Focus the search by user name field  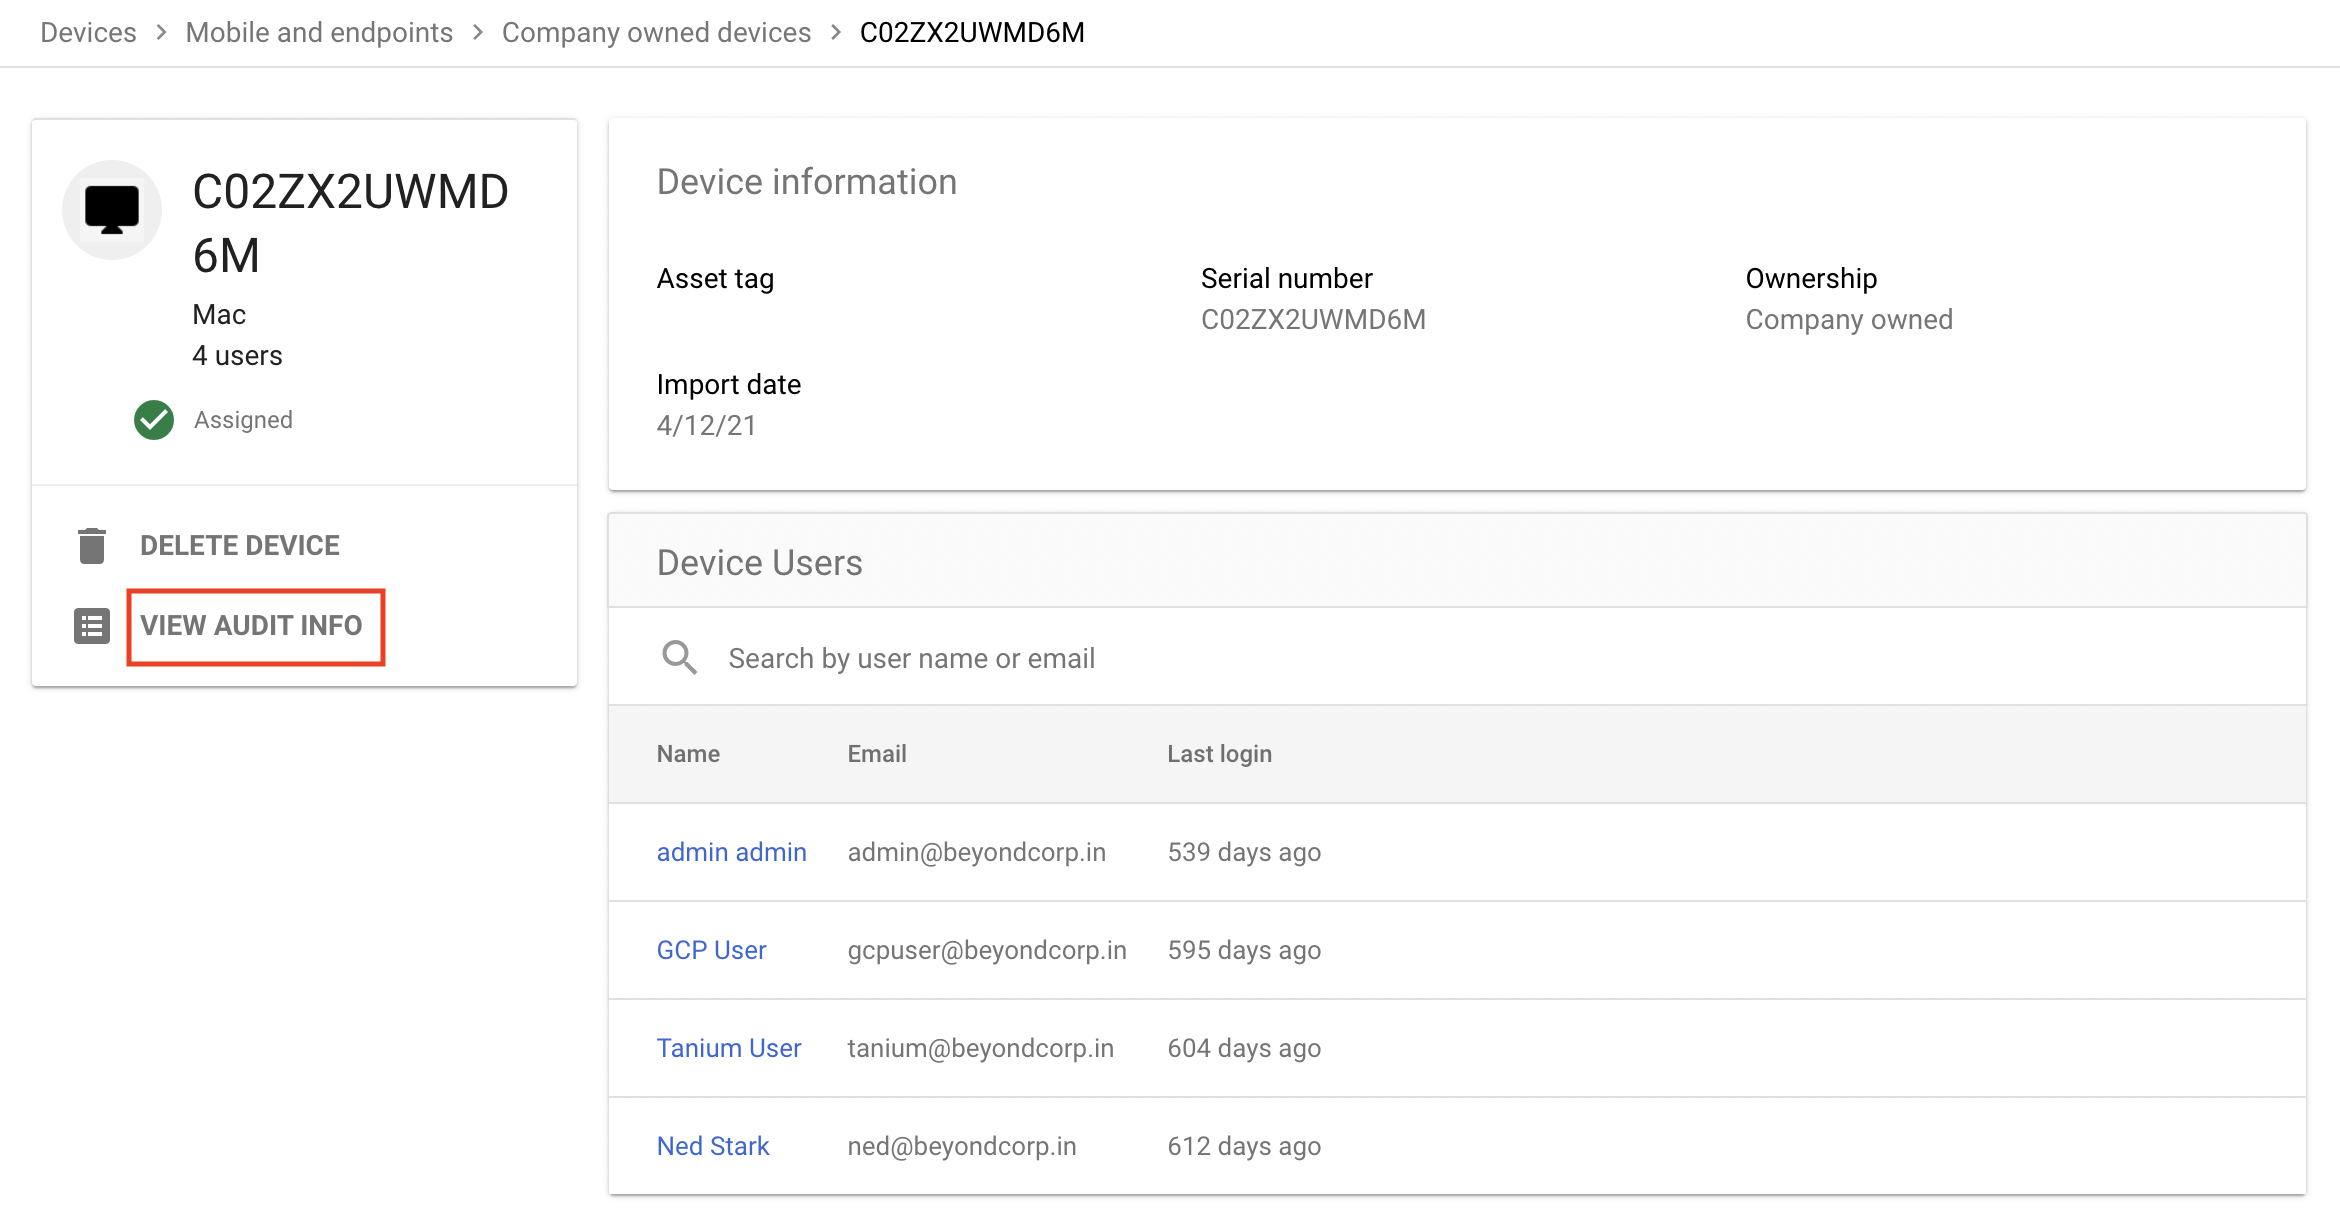pos(911,658)
